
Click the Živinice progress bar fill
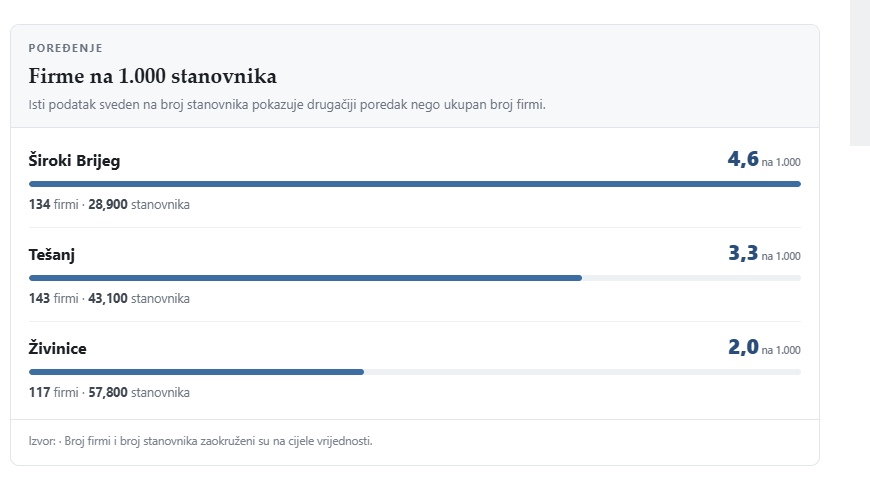[196, 372]
